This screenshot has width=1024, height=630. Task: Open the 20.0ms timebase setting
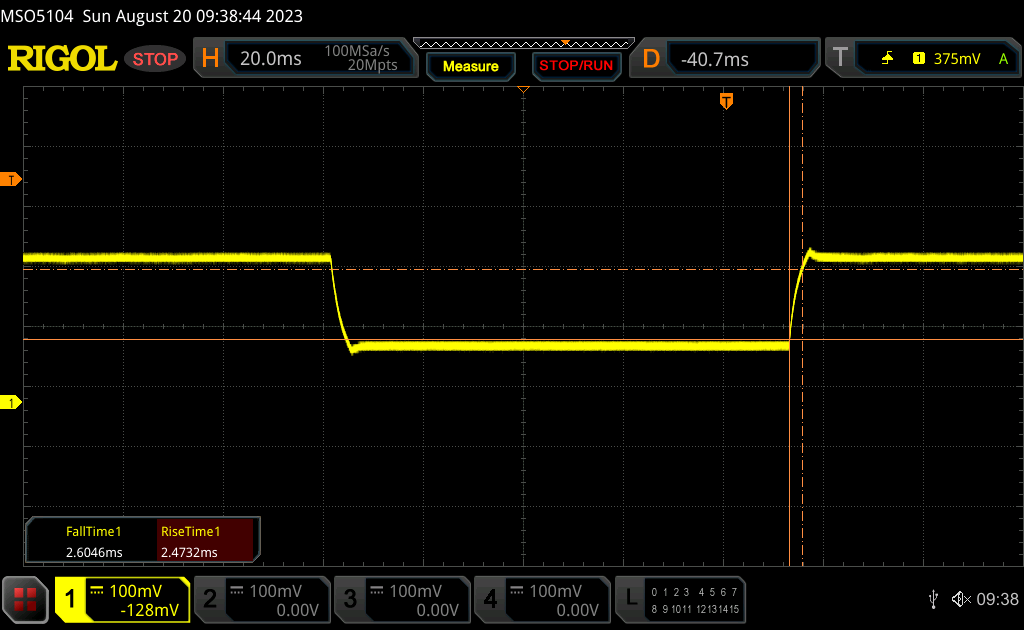[x=270, y=59]
